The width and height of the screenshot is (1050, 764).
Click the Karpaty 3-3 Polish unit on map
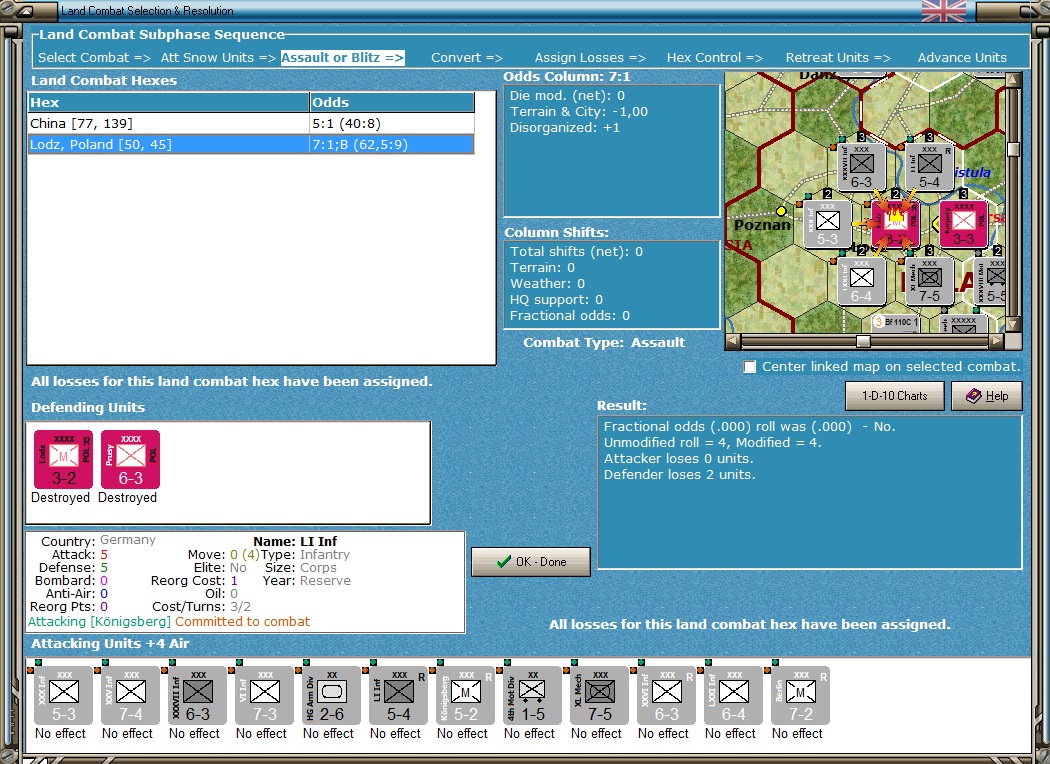[964, 224]
